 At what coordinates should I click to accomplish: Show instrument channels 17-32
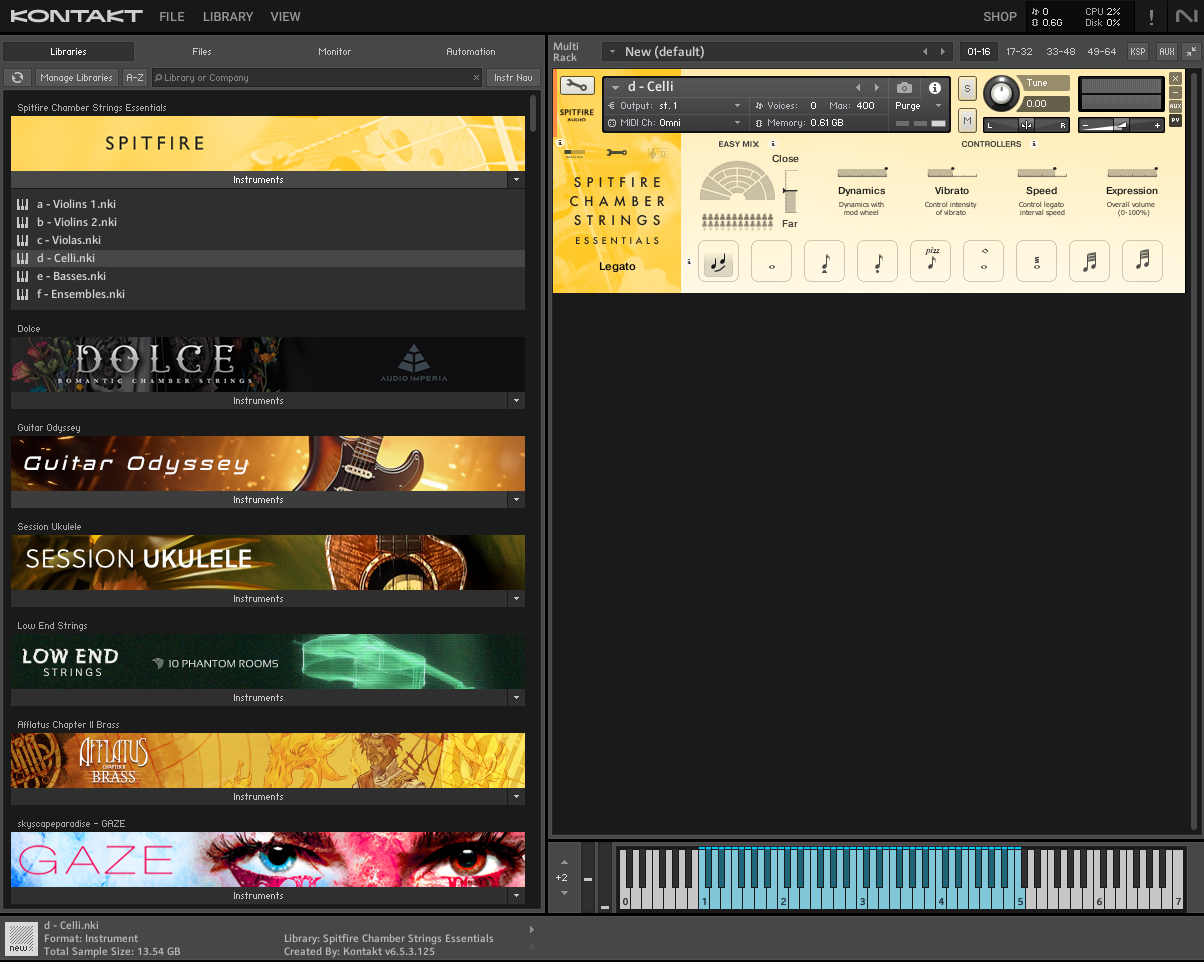coord(1019,51)
